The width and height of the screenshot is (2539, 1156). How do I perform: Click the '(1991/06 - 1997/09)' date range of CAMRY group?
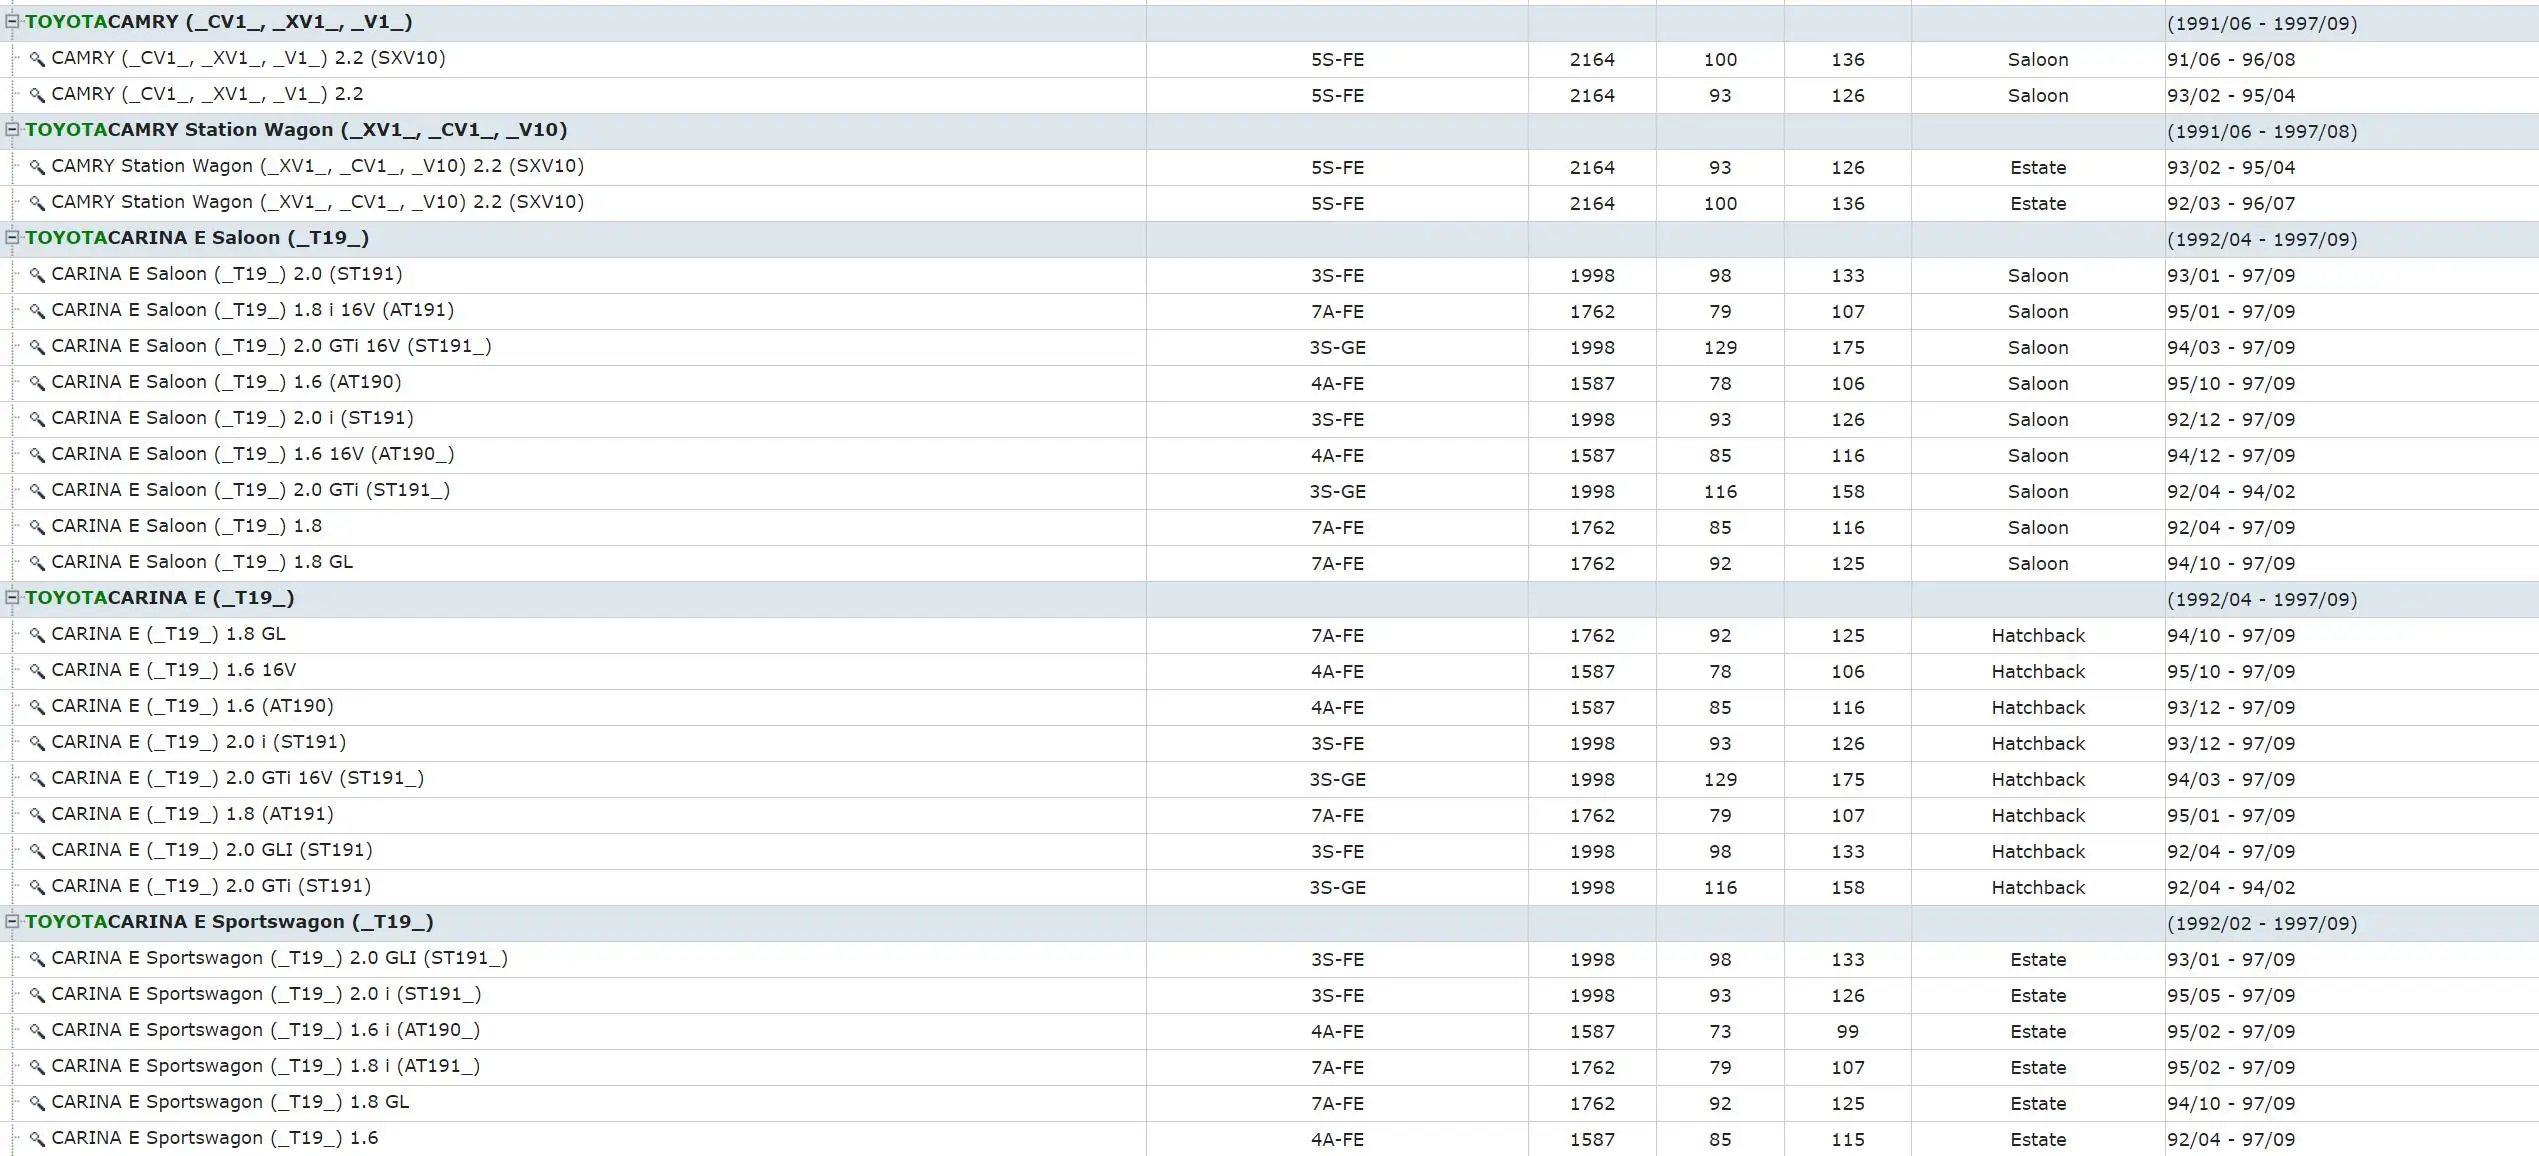[2262, 23]
